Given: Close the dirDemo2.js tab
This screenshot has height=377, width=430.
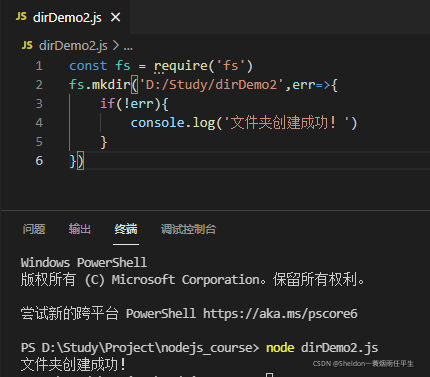Looking at the screenshot, I should pyautogui.click(x=115, y=17).
